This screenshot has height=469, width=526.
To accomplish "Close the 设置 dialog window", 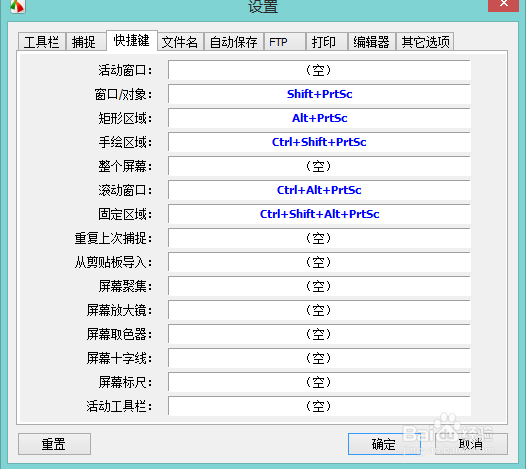I will coord(504,5).
